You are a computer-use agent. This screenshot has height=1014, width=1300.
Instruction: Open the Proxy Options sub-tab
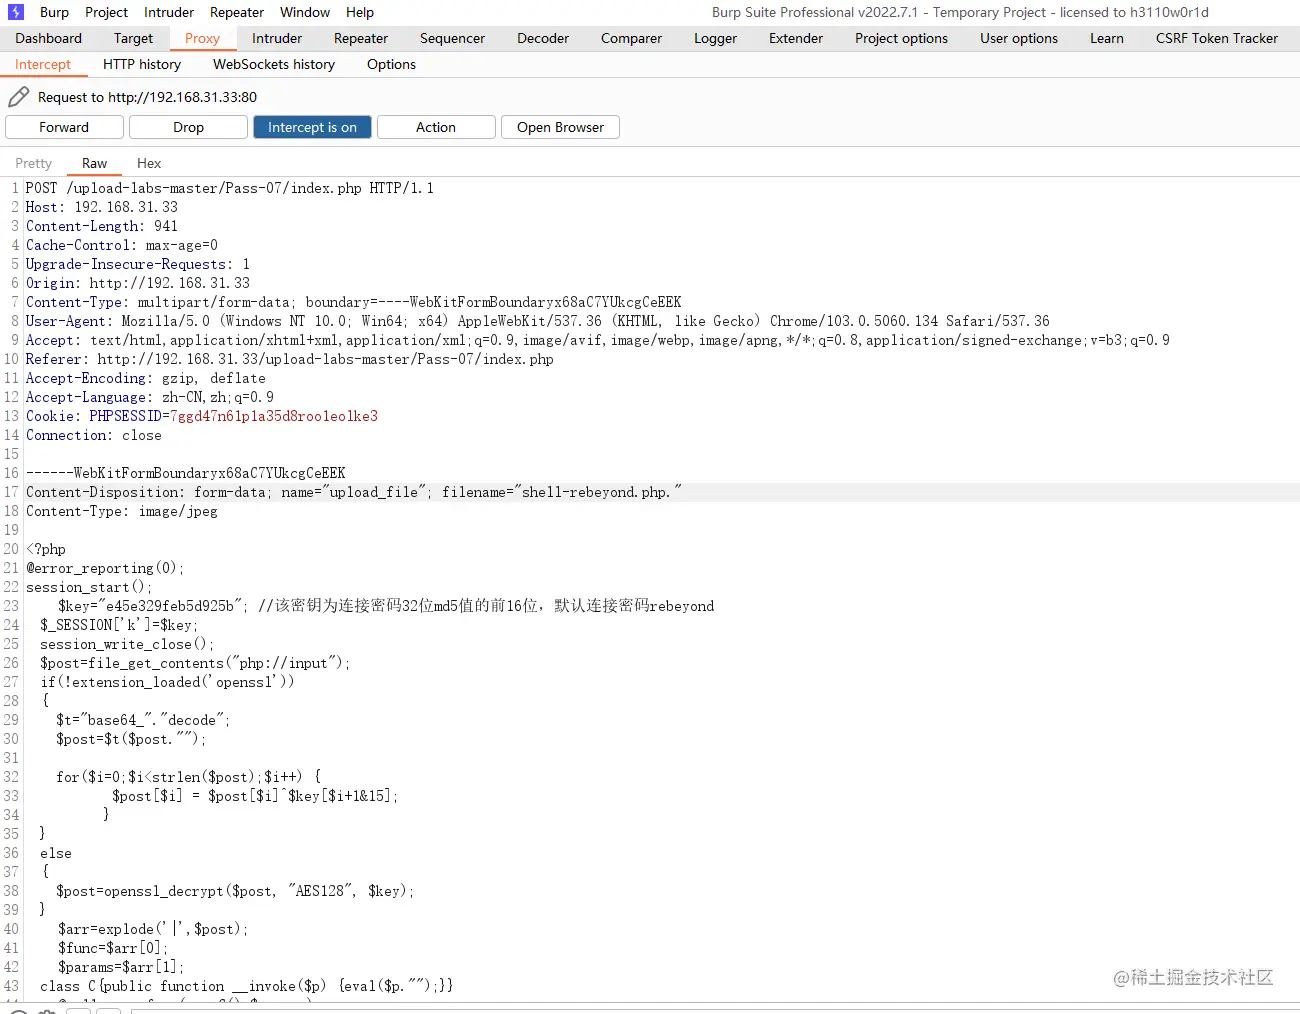391,64
